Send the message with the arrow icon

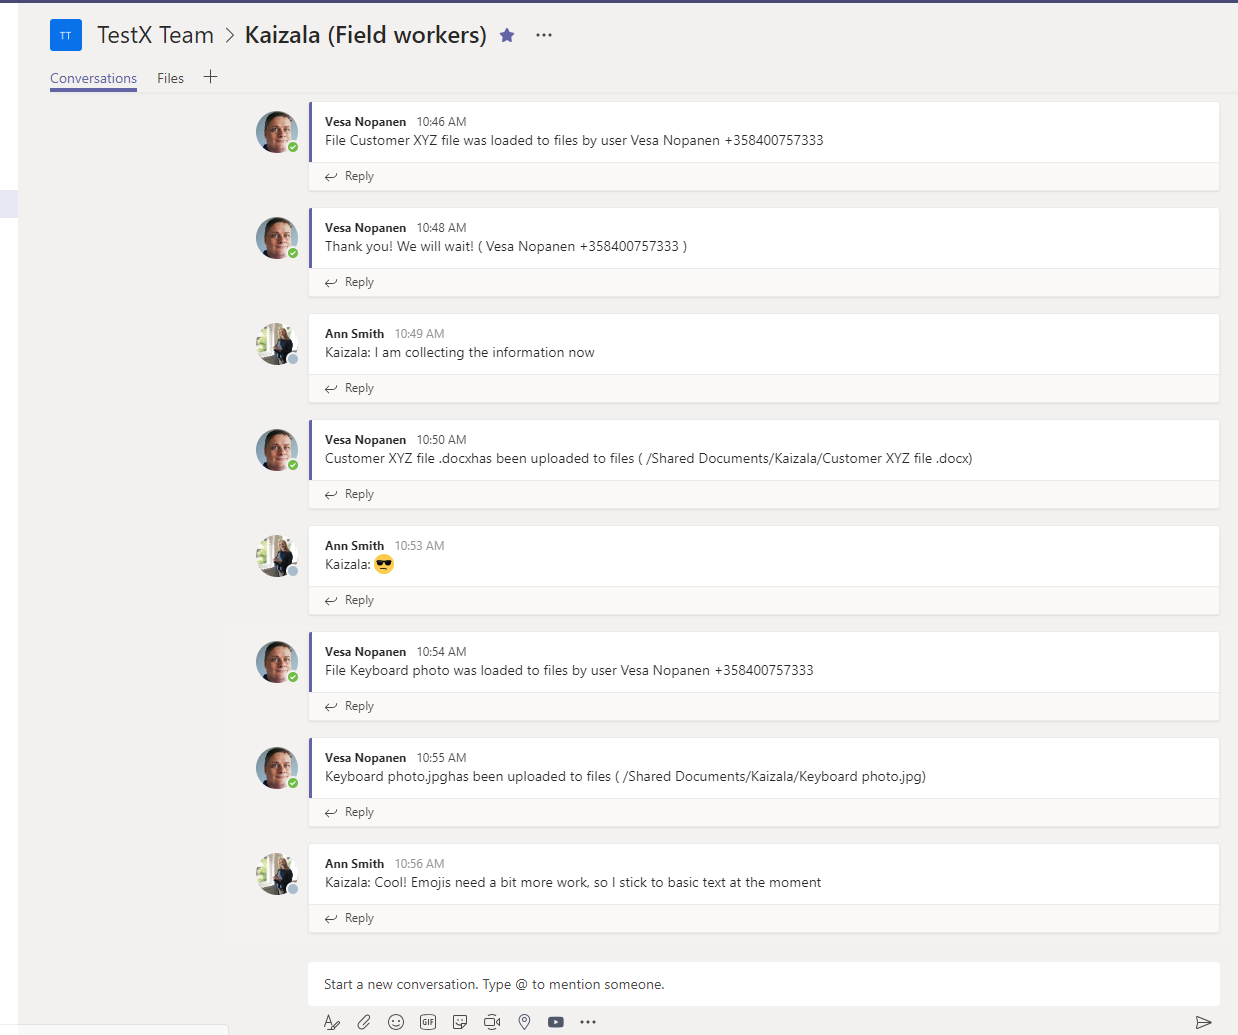click(x=1203, y=1022)
